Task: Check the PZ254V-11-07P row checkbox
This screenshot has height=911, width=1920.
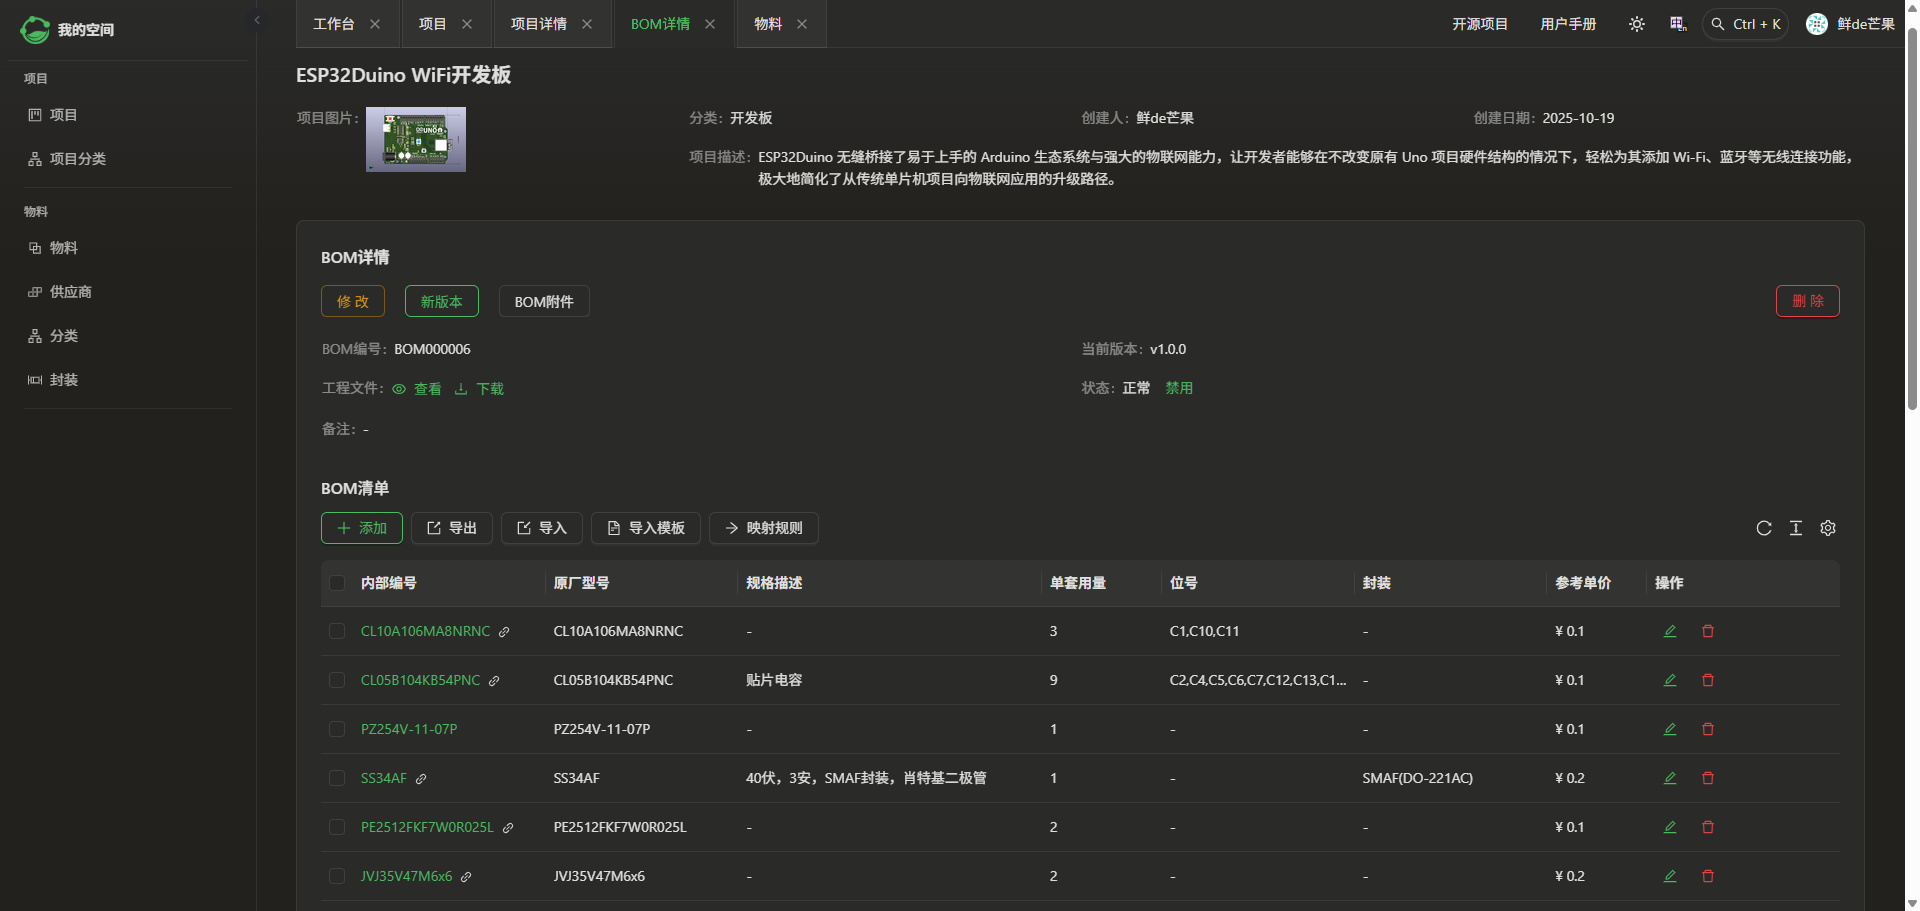Action: [337, 729]
